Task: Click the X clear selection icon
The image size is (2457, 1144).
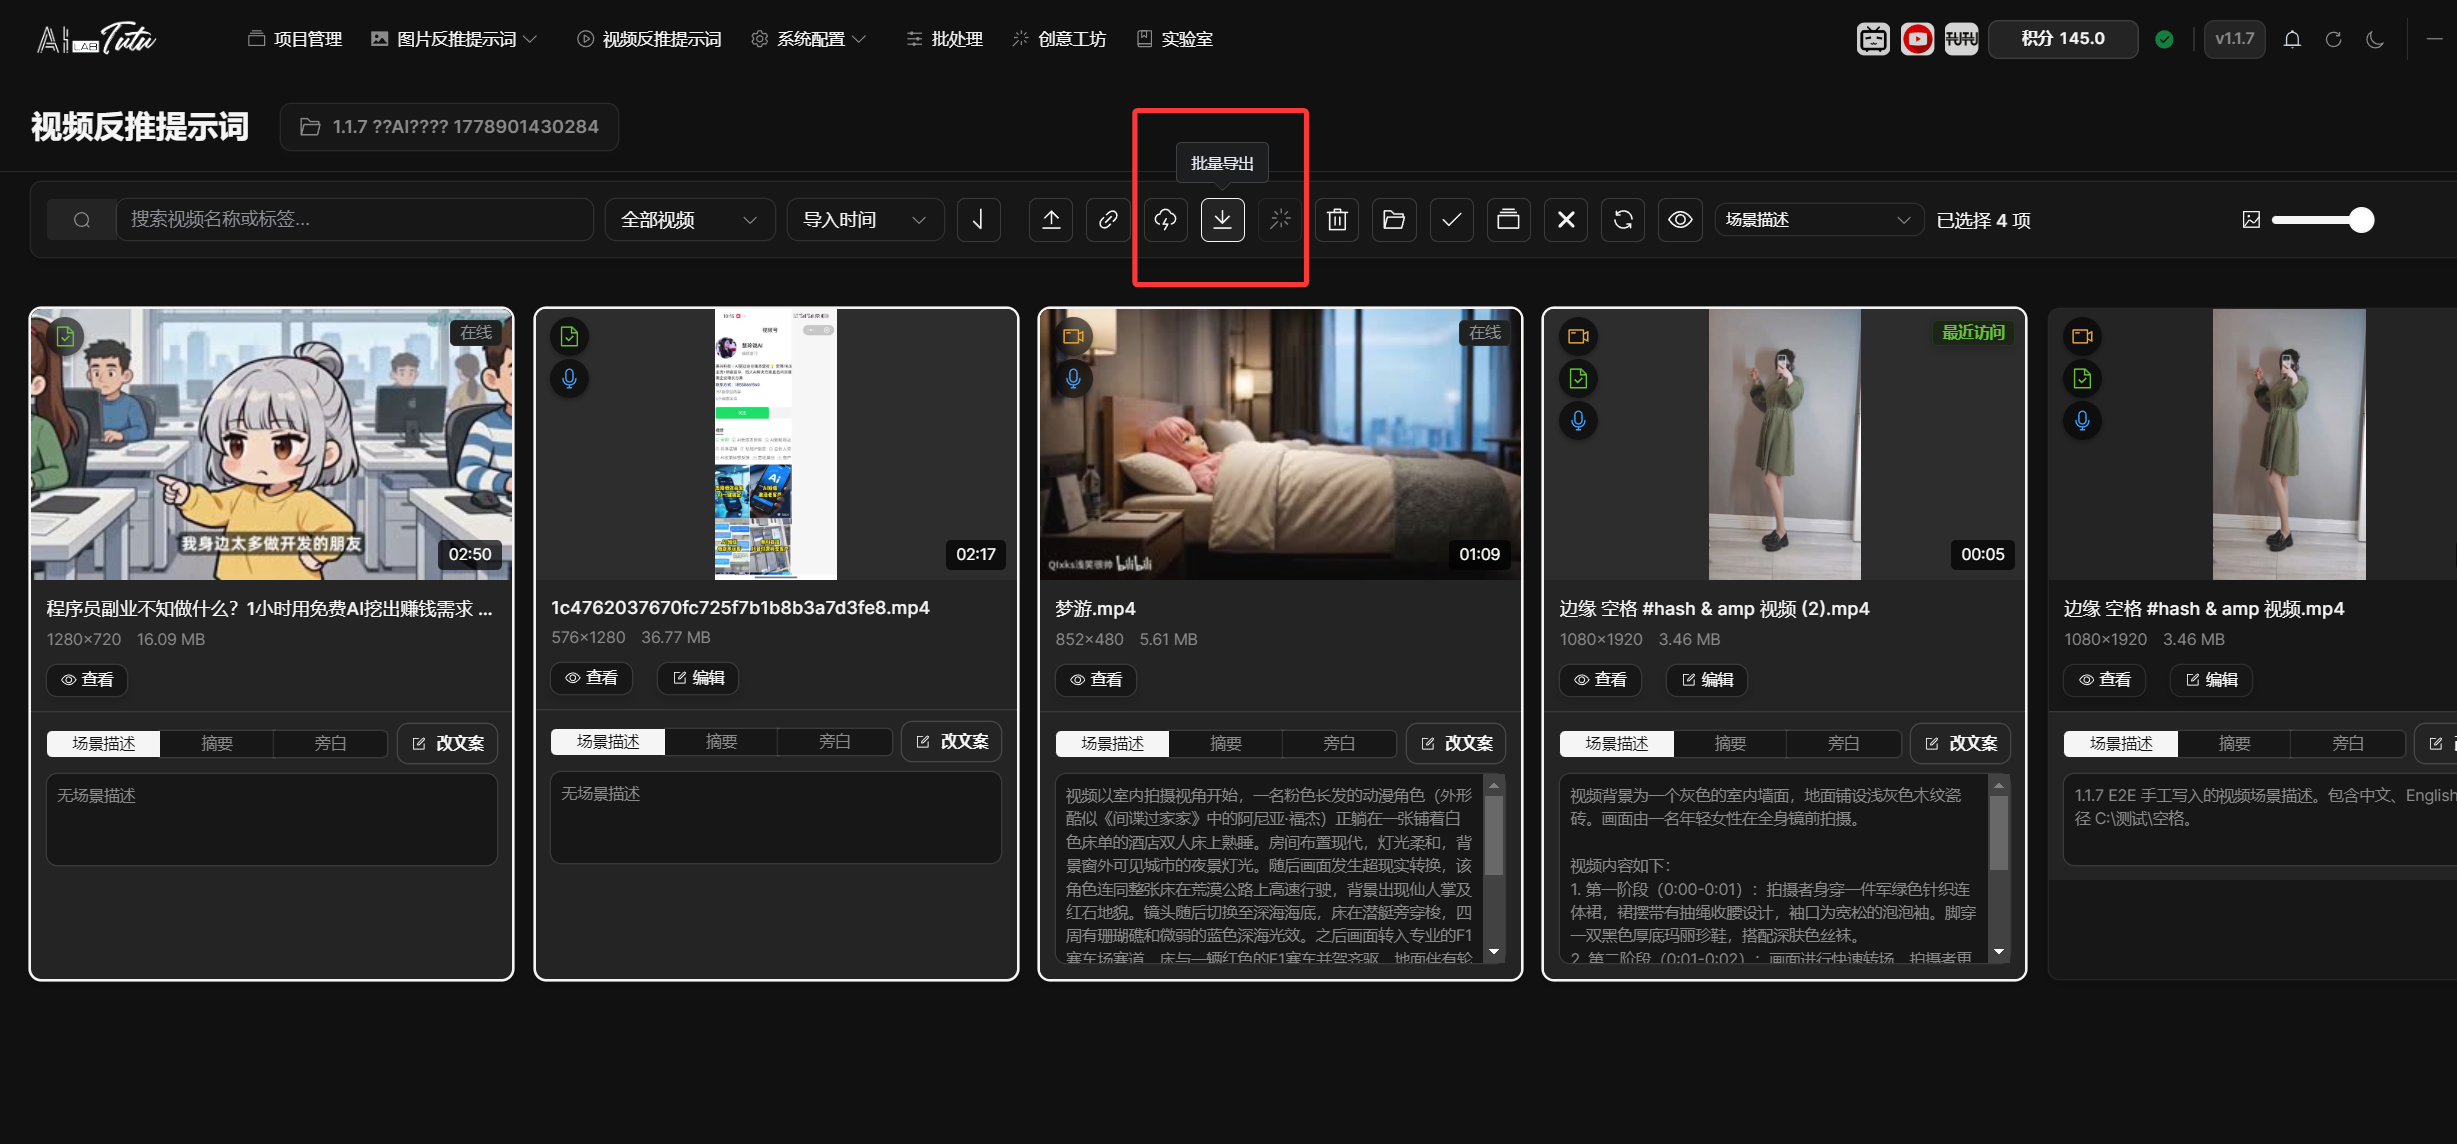Action: 1566,220
